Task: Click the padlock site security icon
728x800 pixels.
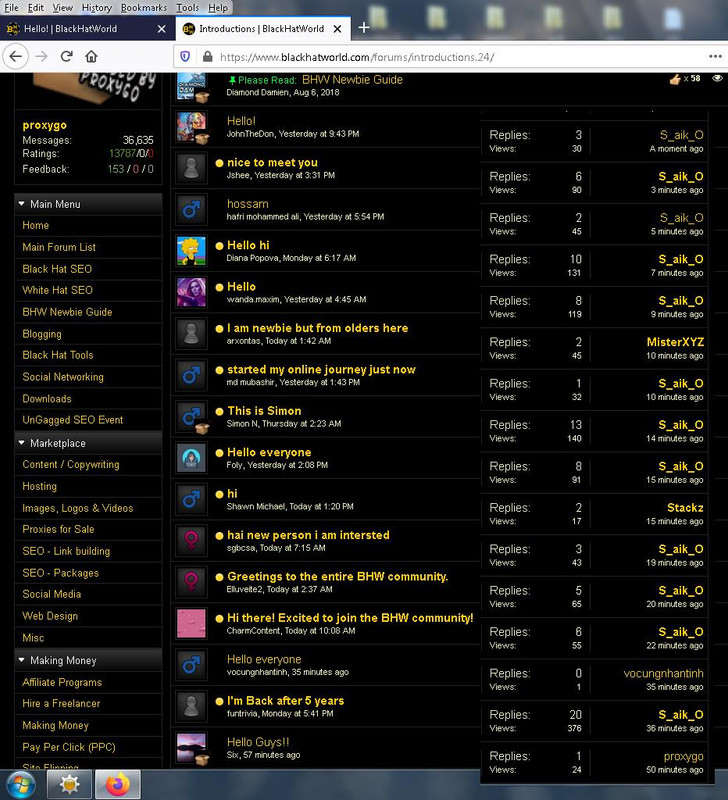Action: 207,57
